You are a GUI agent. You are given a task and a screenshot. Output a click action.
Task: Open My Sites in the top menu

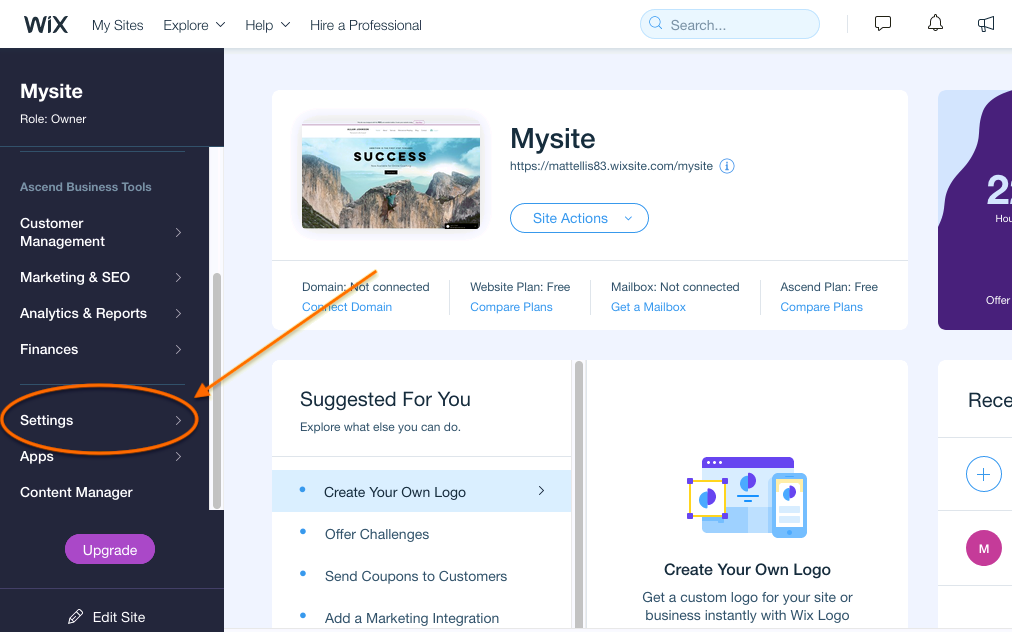coord(117,25)
